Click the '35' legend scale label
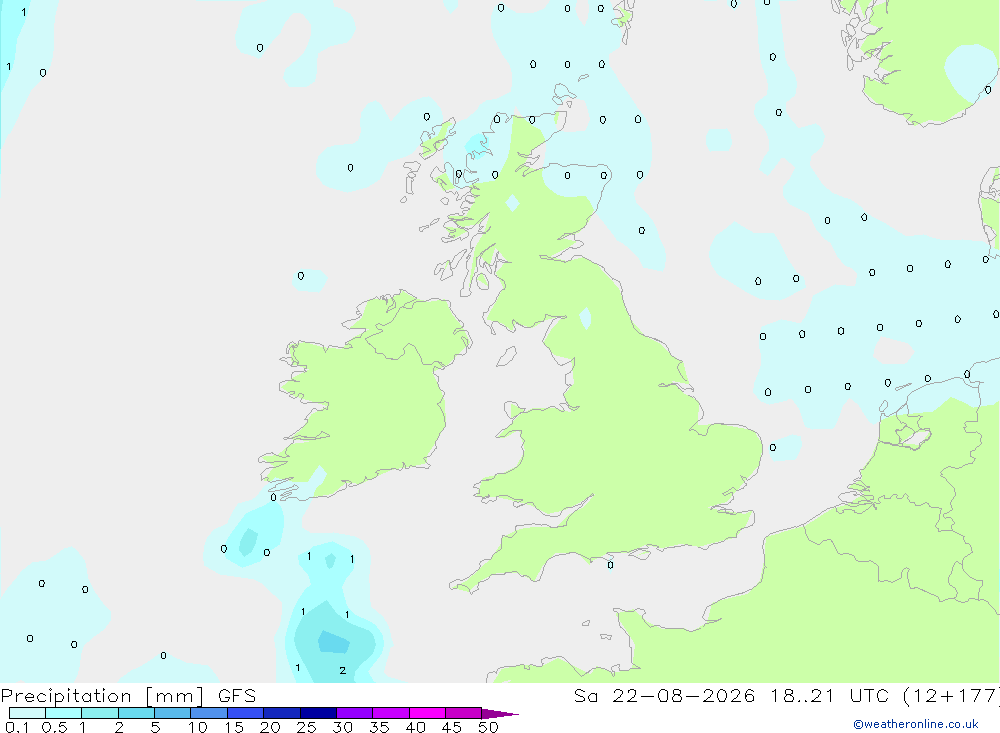 379,727
